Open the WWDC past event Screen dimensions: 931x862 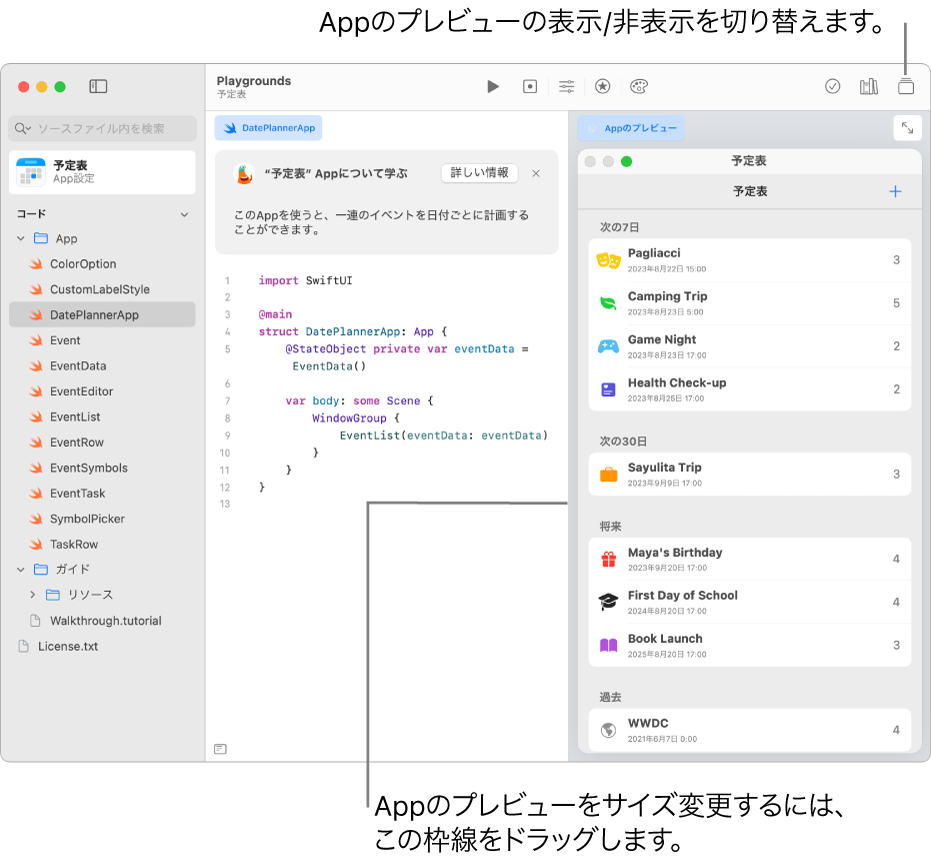(x=749, y=730)
